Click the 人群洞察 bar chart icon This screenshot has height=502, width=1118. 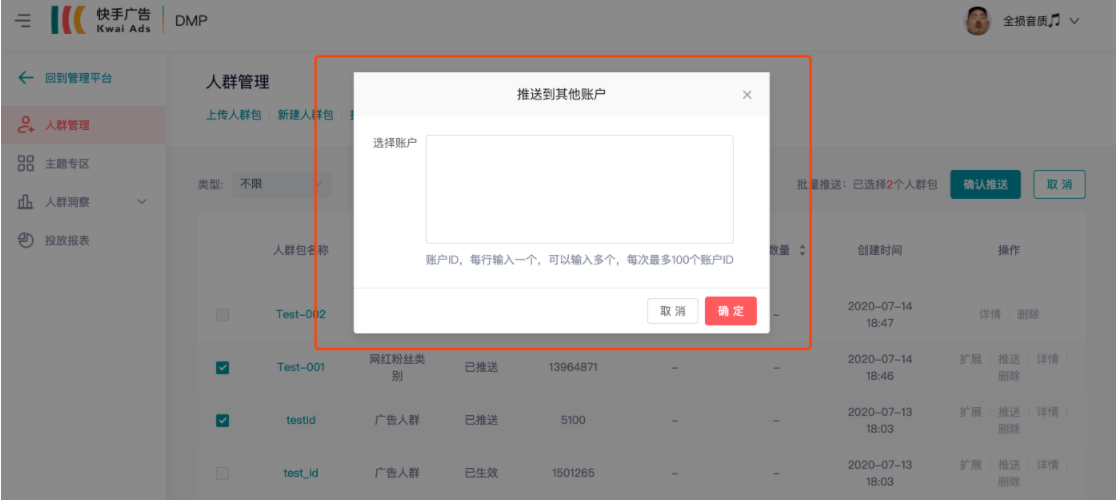pyautogui.click(x=26, y=202)
